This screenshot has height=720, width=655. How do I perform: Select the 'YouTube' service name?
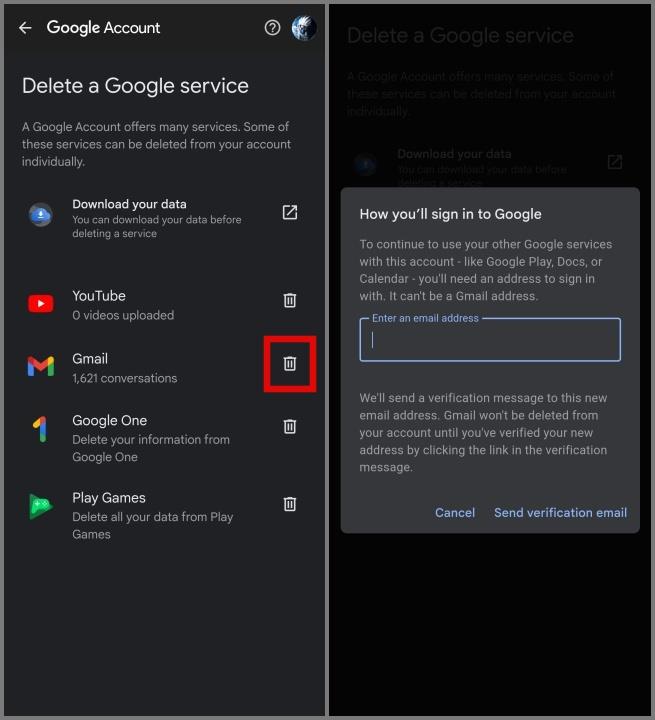point(99,296)
